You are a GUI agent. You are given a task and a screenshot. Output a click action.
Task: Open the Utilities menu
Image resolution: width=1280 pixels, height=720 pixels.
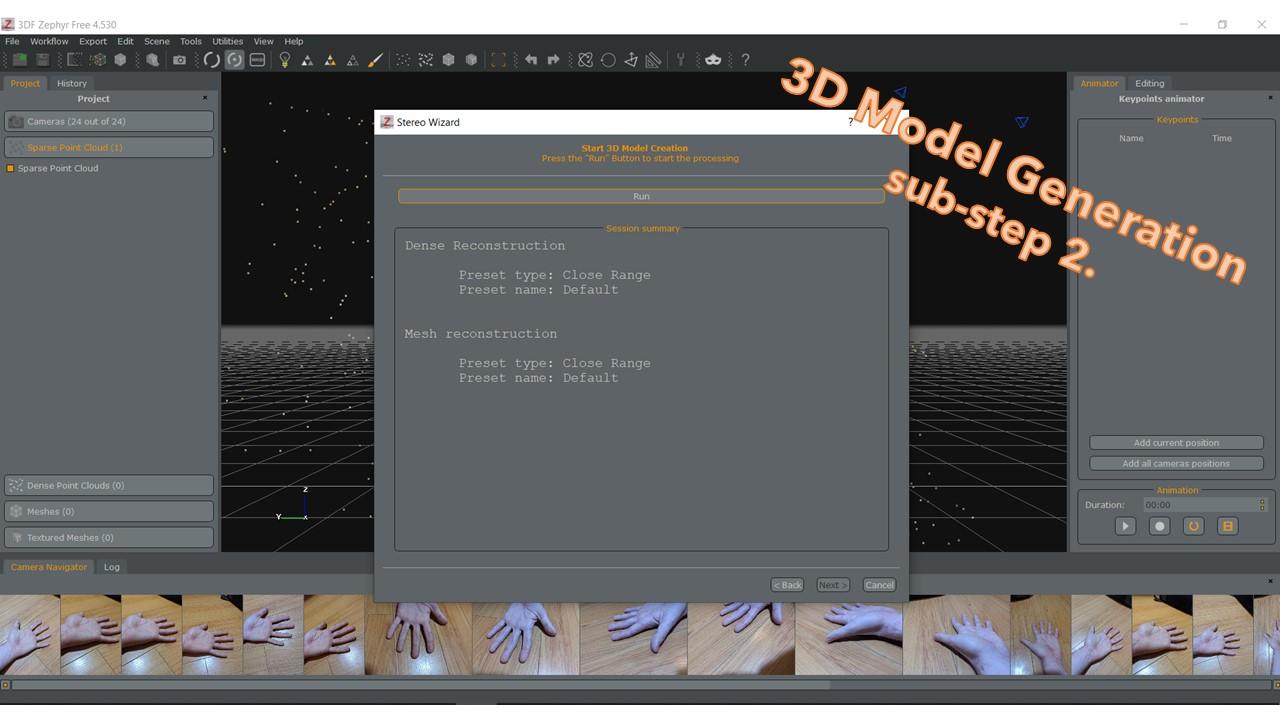point(227,42)
